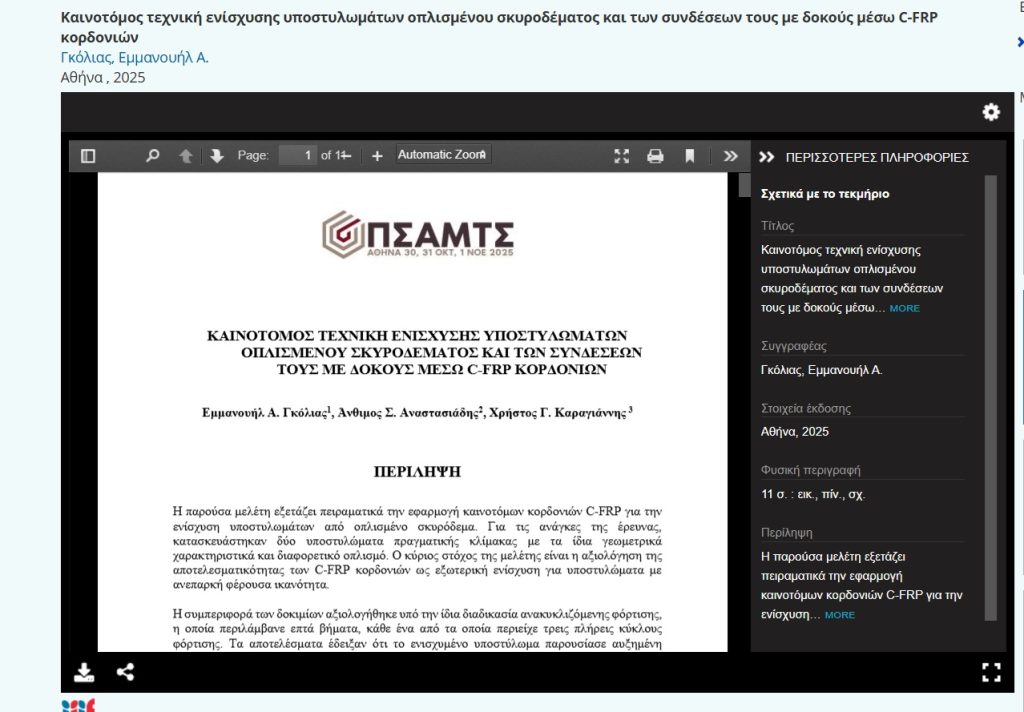
Task: Click the Αθήνα, 2025 value in the panel
Action: tap(795, 432)
